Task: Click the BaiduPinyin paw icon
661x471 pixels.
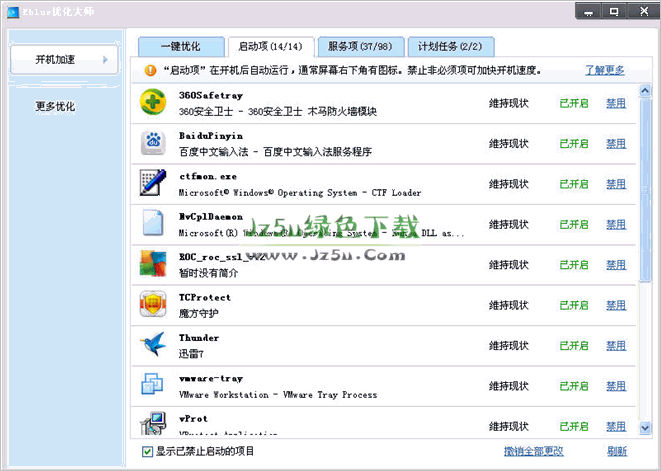Action: tap(153, 143)
